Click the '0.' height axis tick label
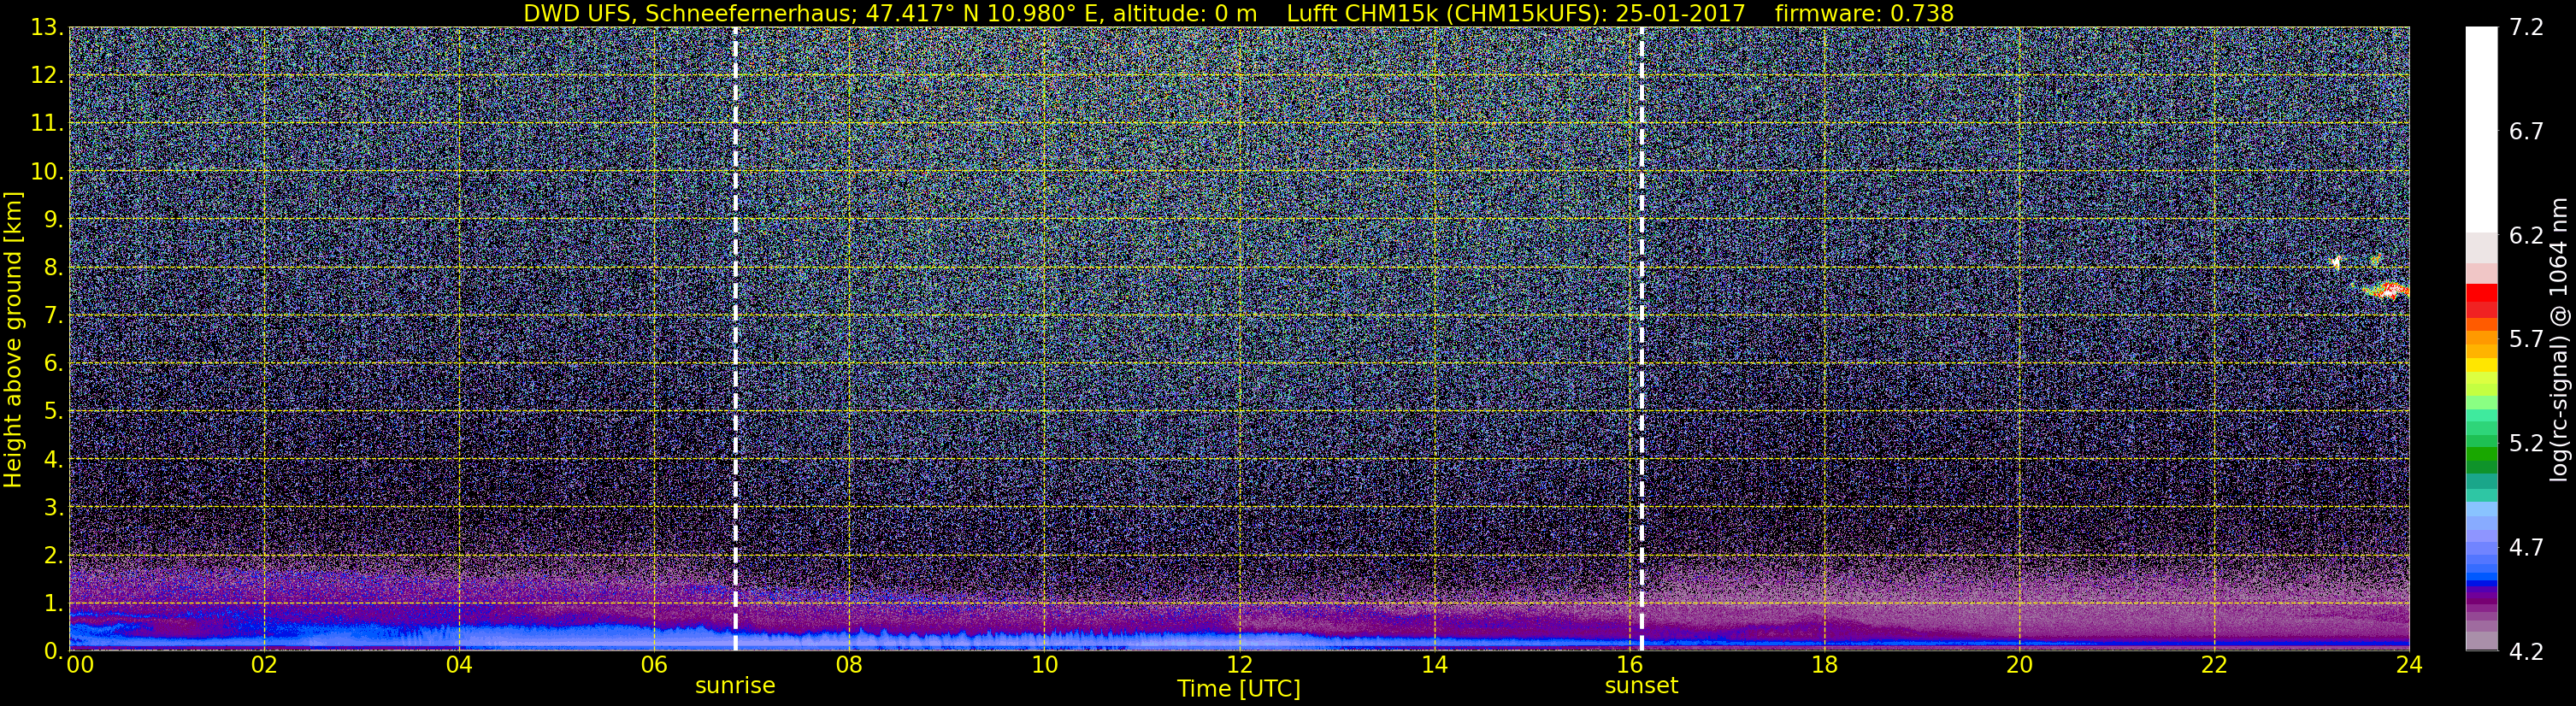 point(54,651)
